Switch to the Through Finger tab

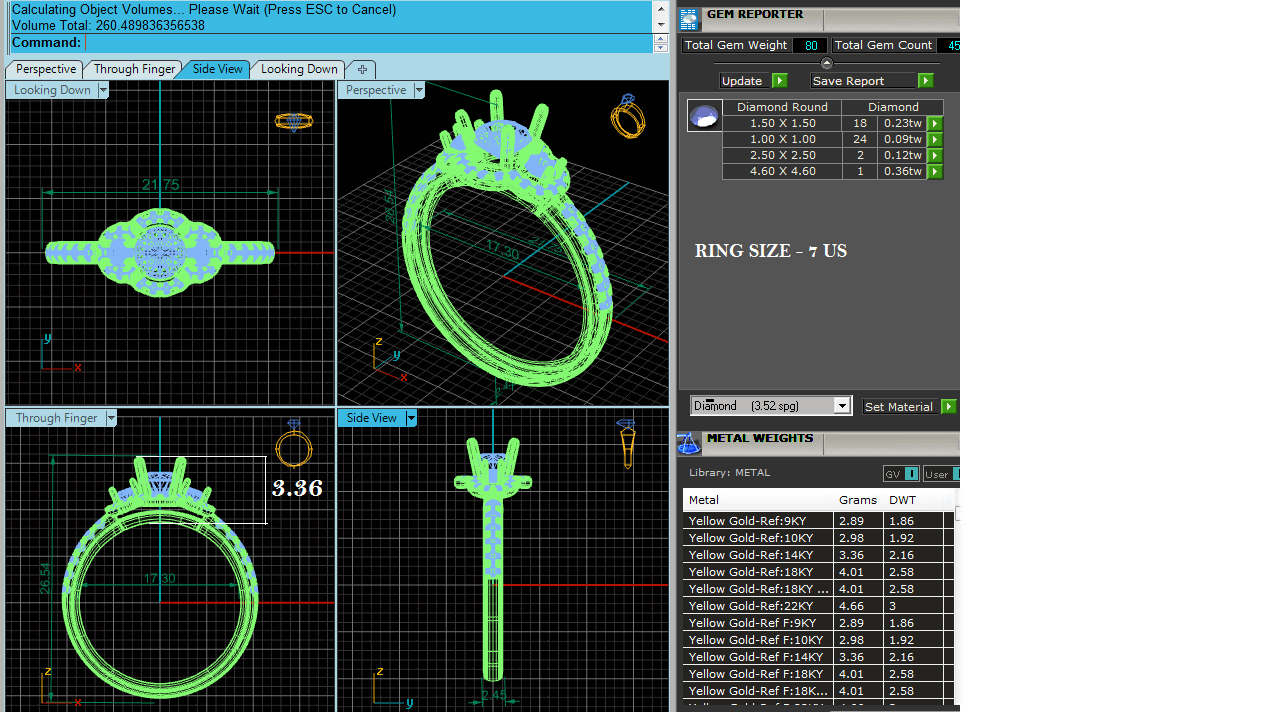(x=134, y=69)
